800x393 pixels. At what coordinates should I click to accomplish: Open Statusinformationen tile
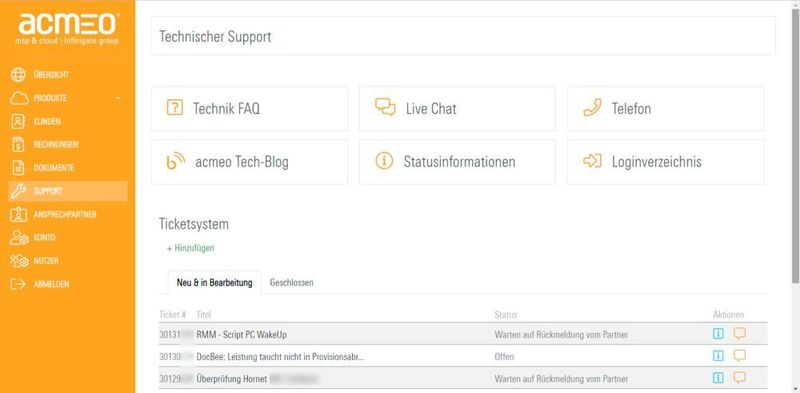457,162
